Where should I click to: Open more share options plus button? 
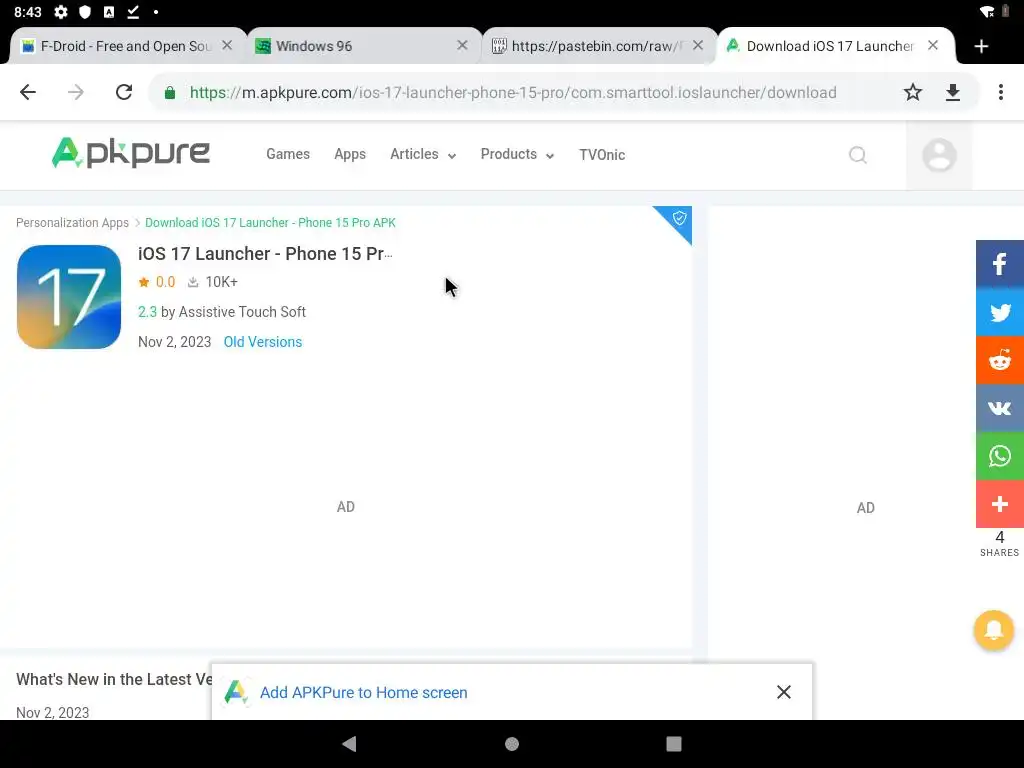pyautogui.click(x=1000, y=504)
